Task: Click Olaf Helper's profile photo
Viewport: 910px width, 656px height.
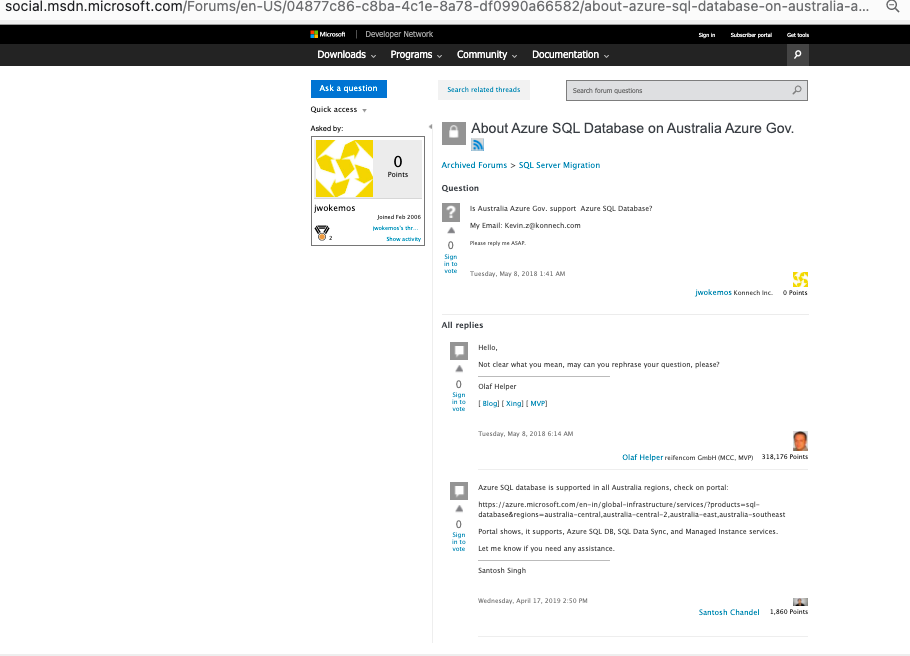Action: point(800,441)
